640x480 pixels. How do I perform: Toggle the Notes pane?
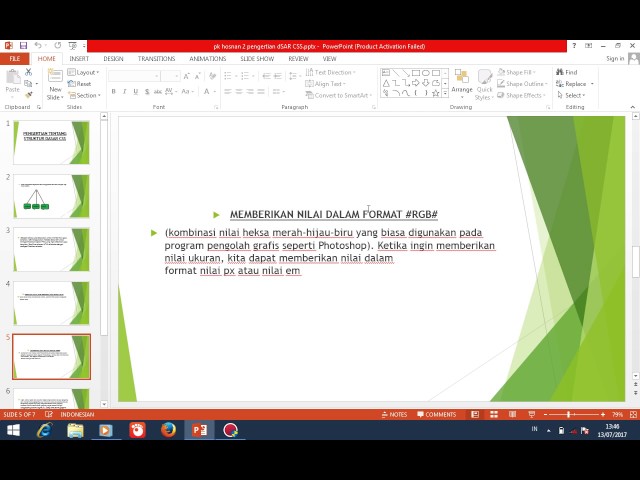394,414
